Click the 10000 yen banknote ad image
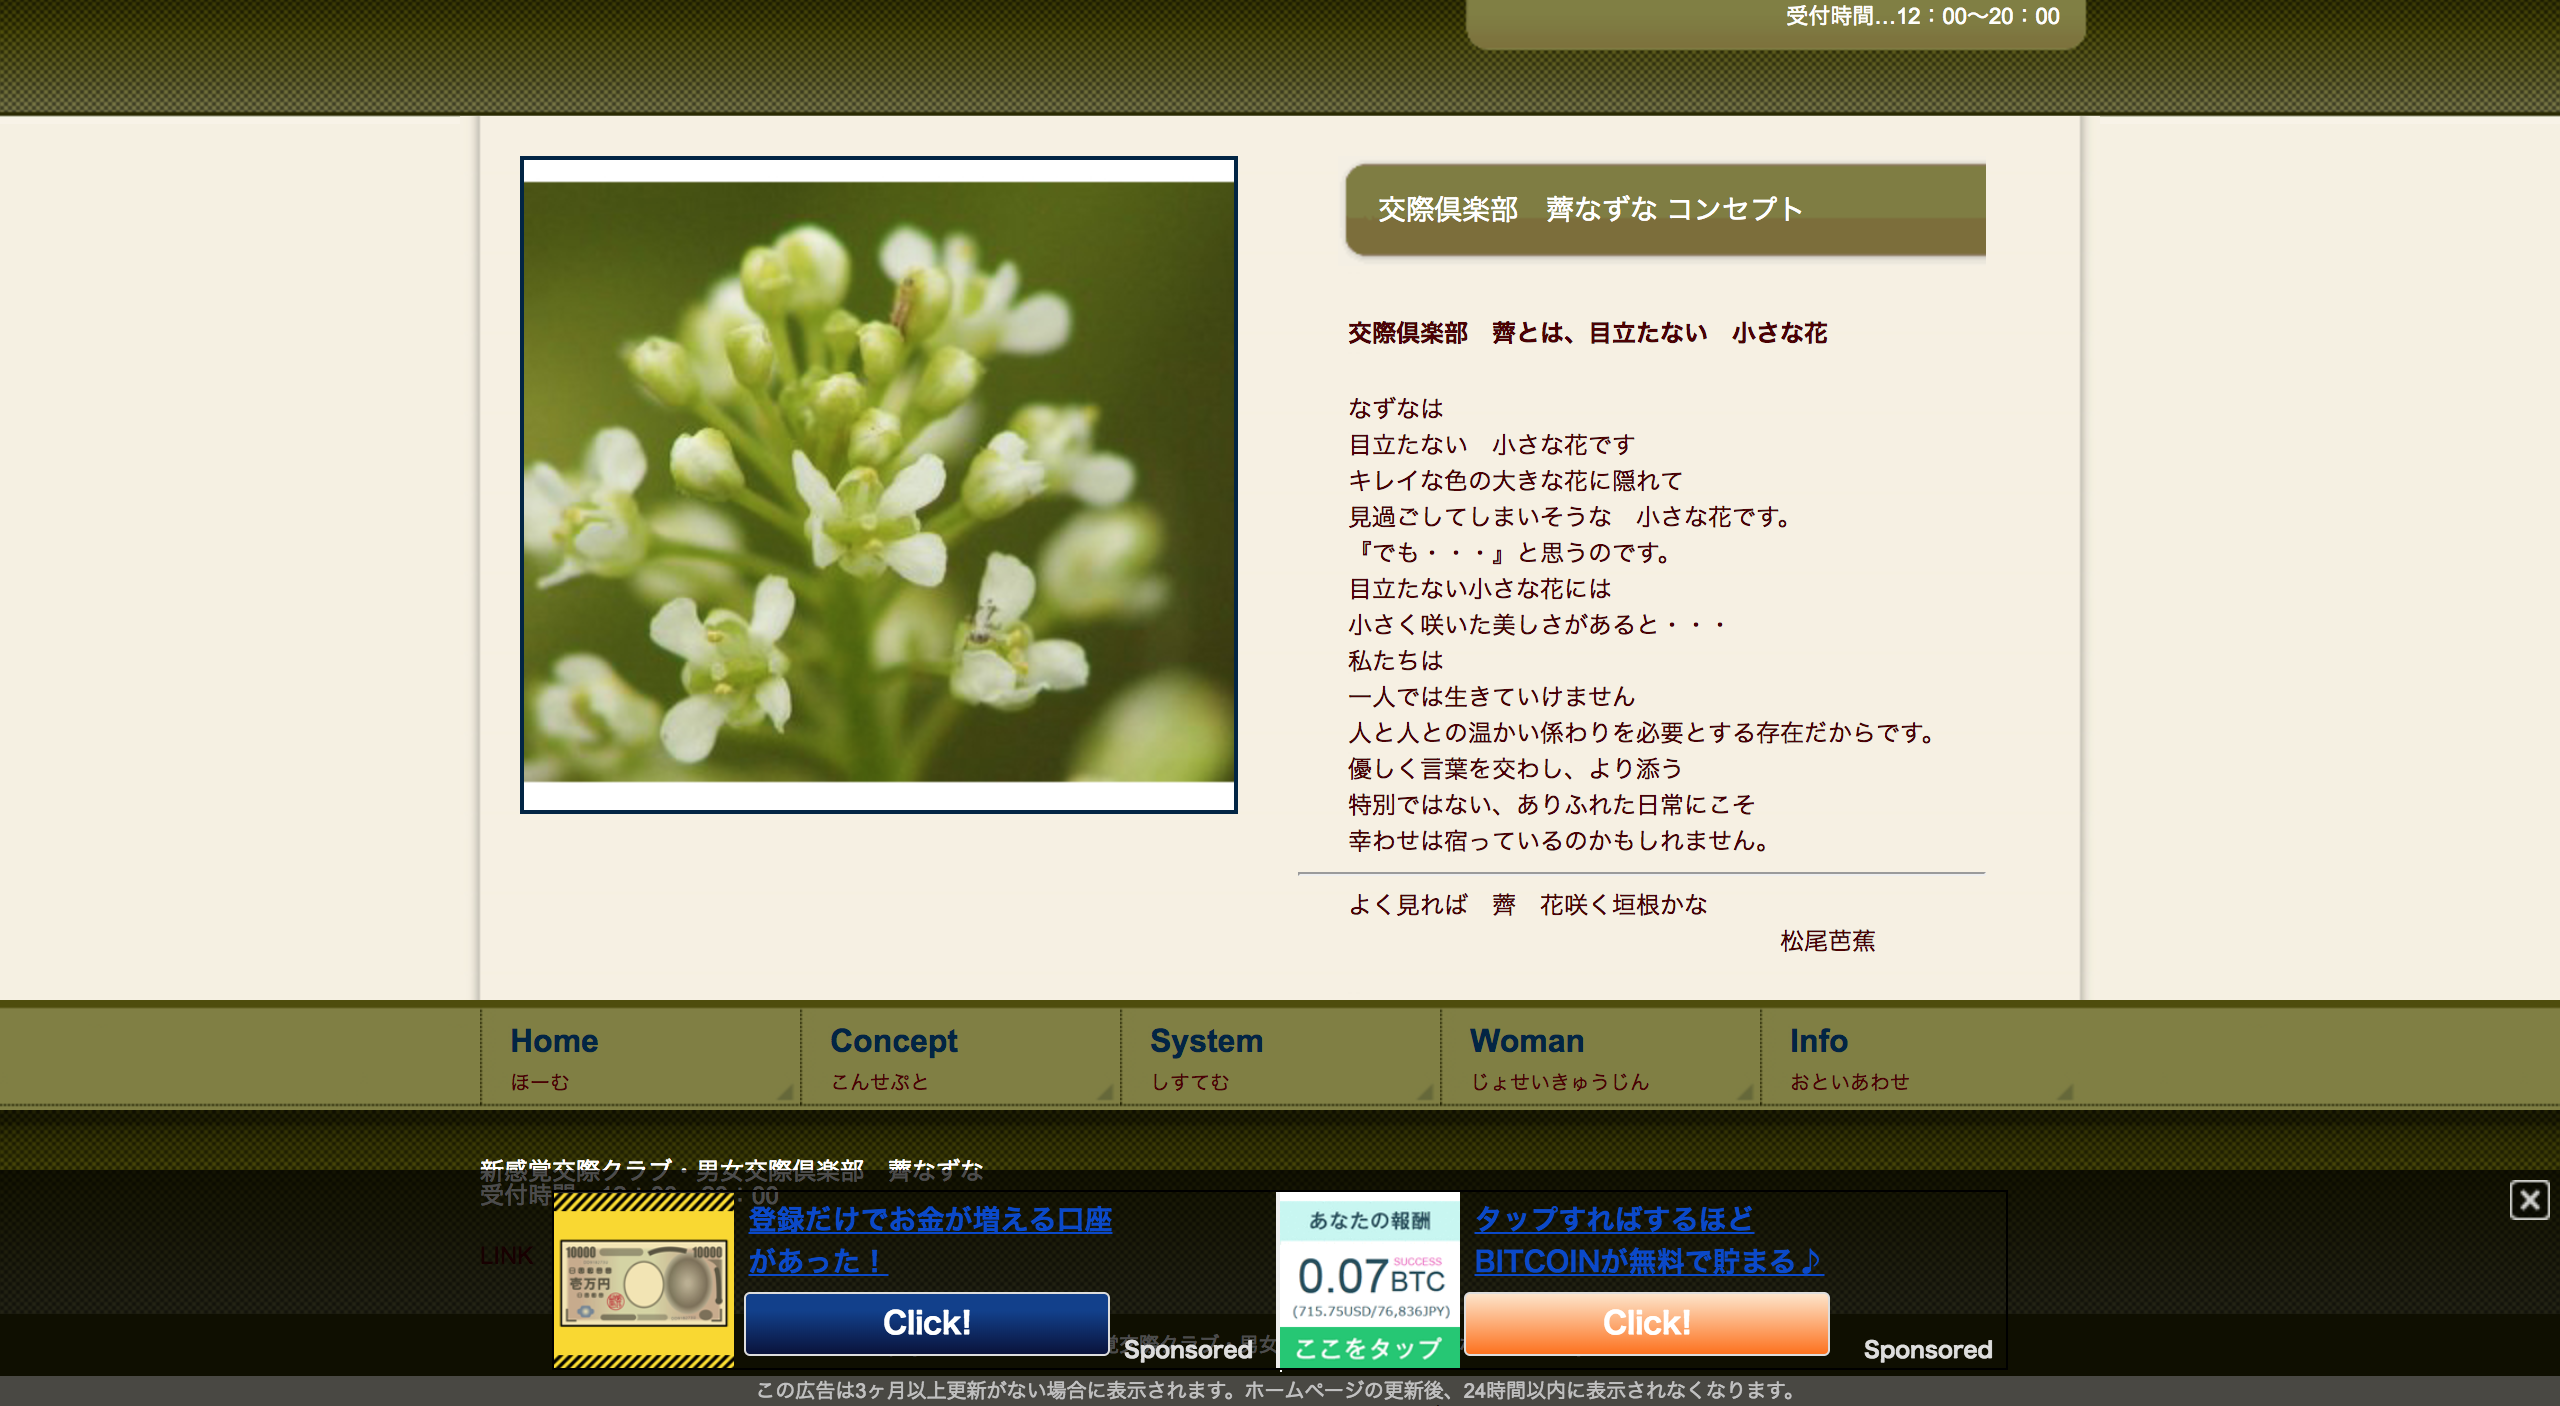The image size is (2560, 1406). 644,1281
